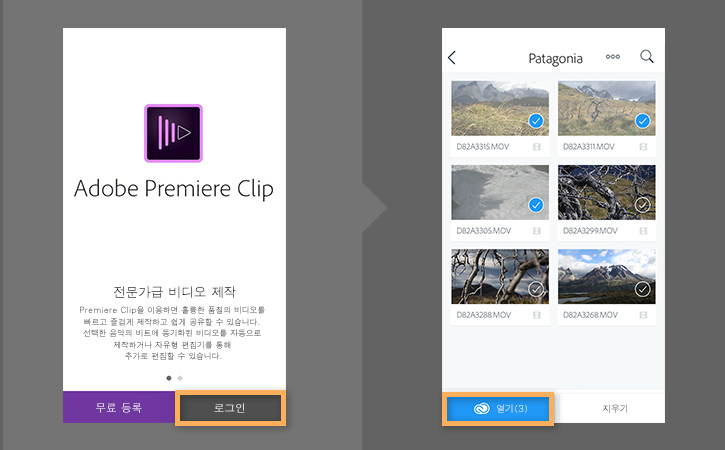Click the file name D82A3305.MOV
This screenshot has width=725, height=450.
(x=484, y=231)
